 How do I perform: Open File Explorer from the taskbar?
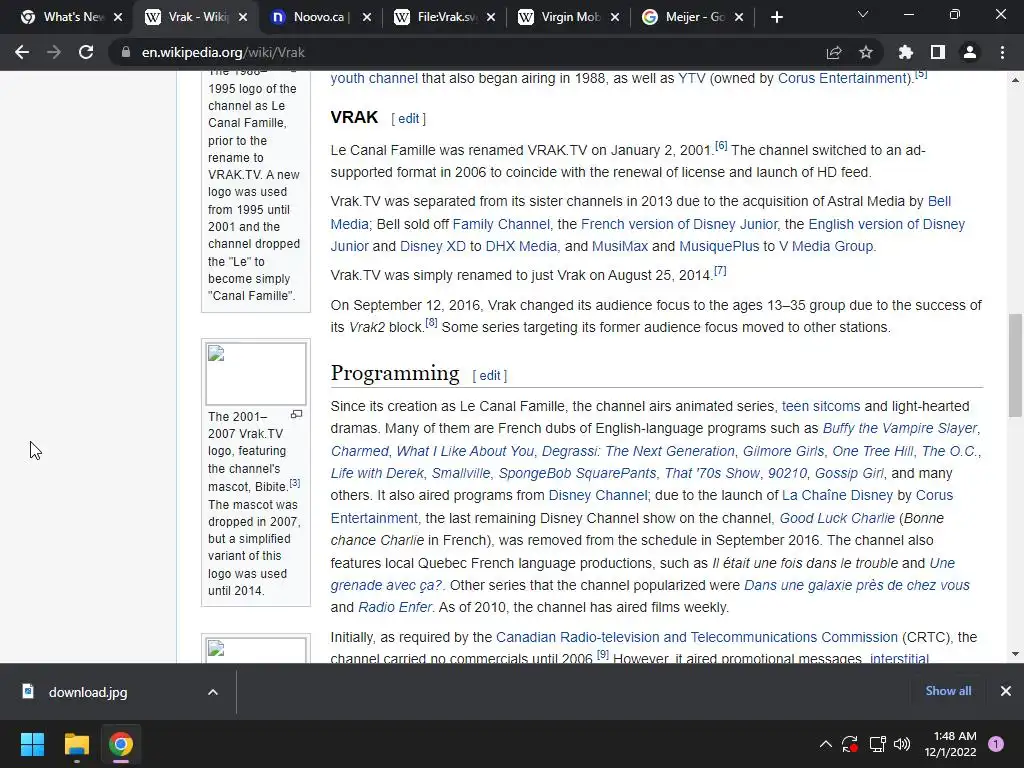tap(76, 744)
